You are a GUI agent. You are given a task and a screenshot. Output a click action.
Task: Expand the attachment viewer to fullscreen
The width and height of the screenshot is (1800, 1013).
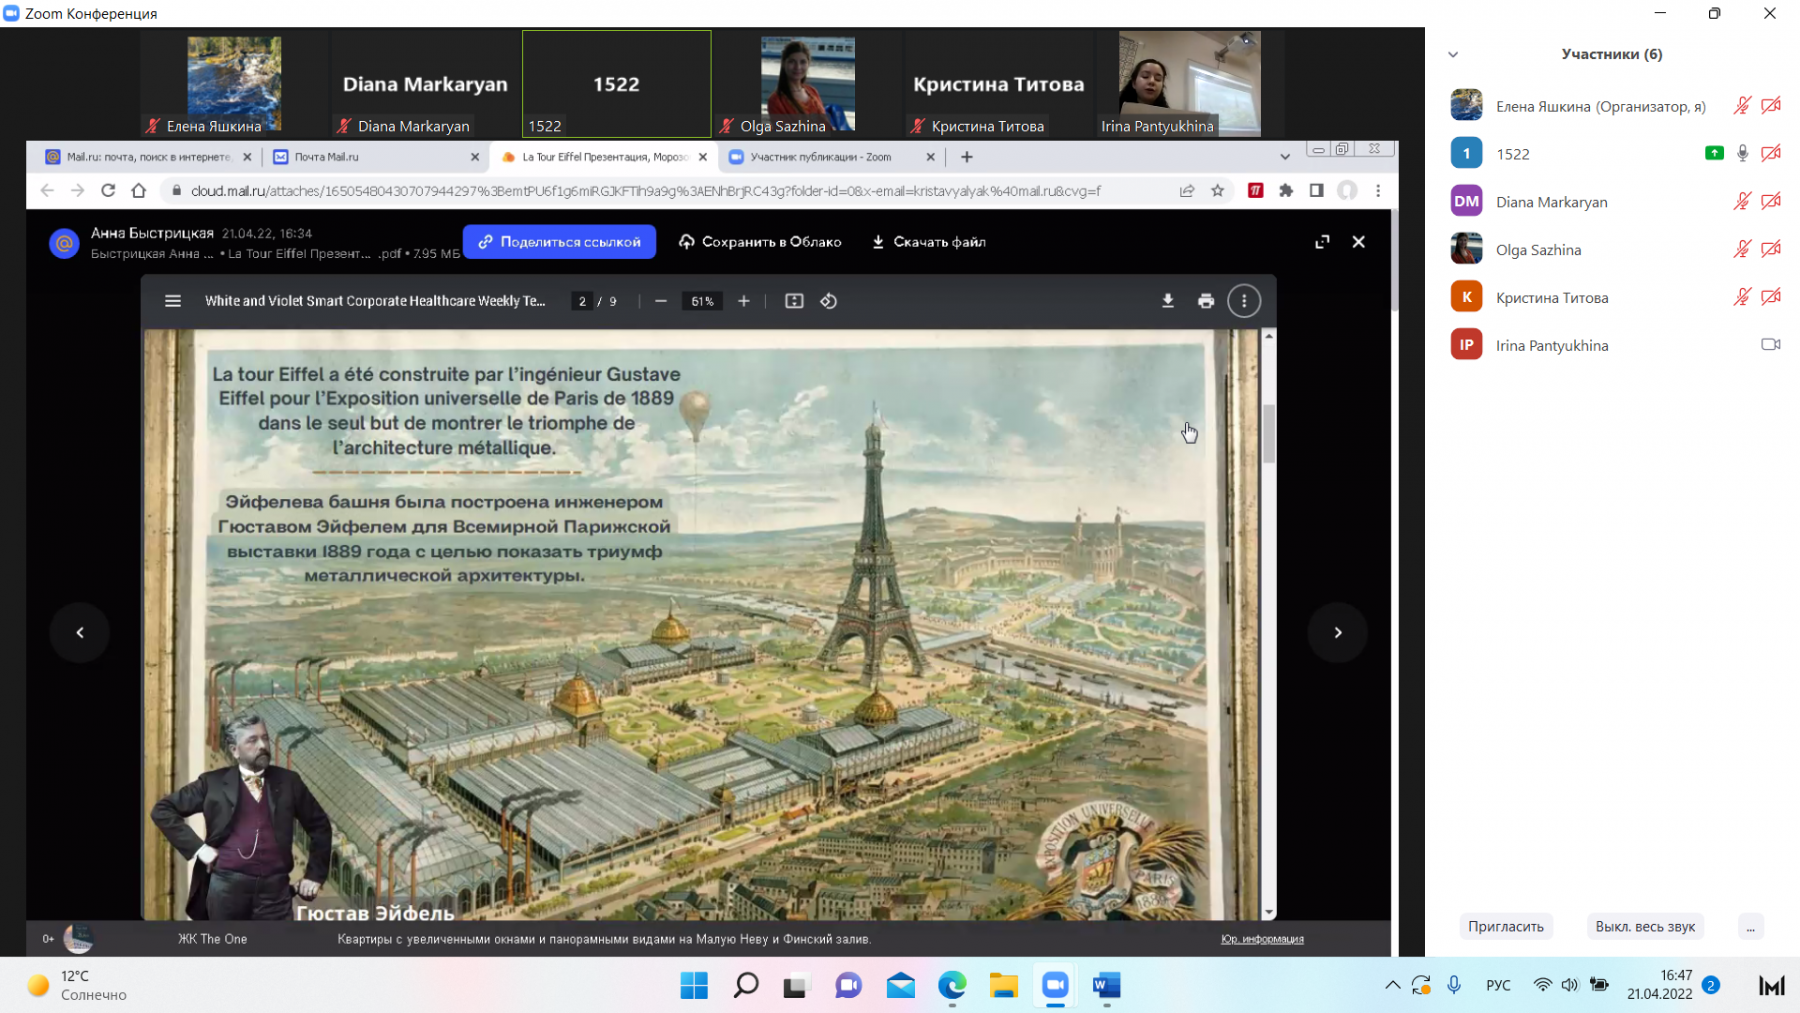click(1322, 242)
